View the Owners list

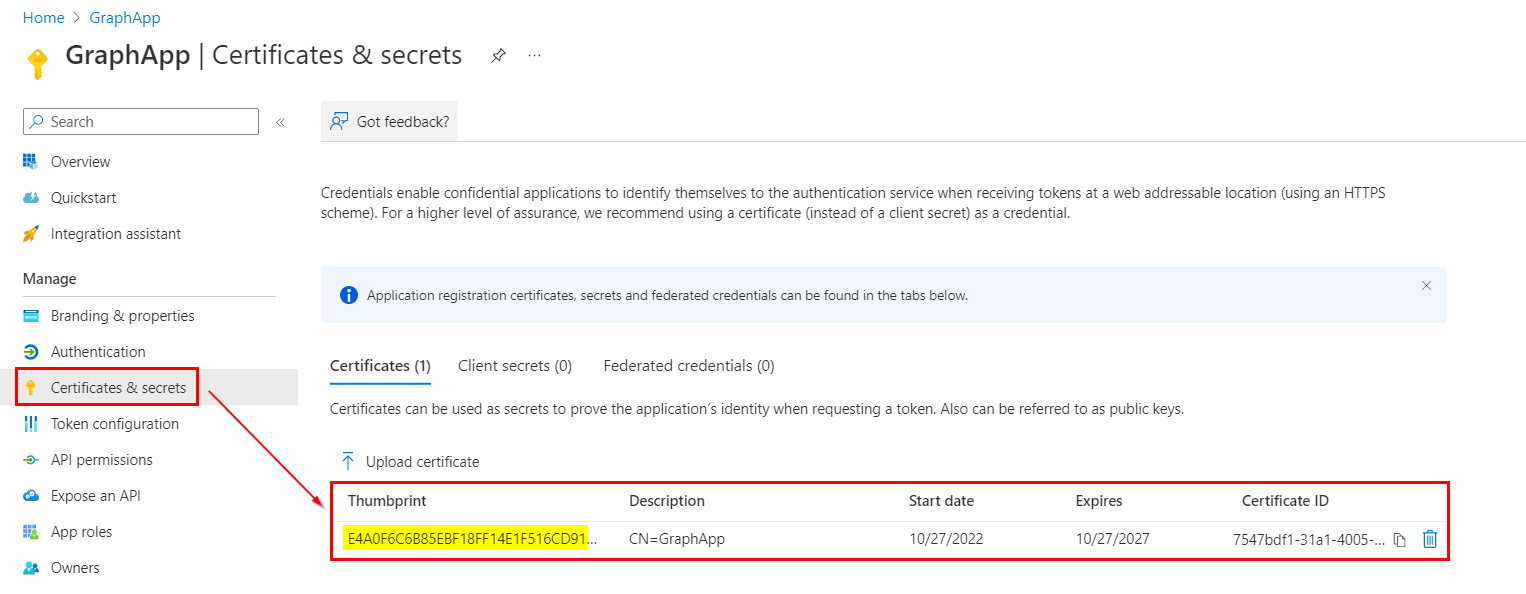click(75, 567)
